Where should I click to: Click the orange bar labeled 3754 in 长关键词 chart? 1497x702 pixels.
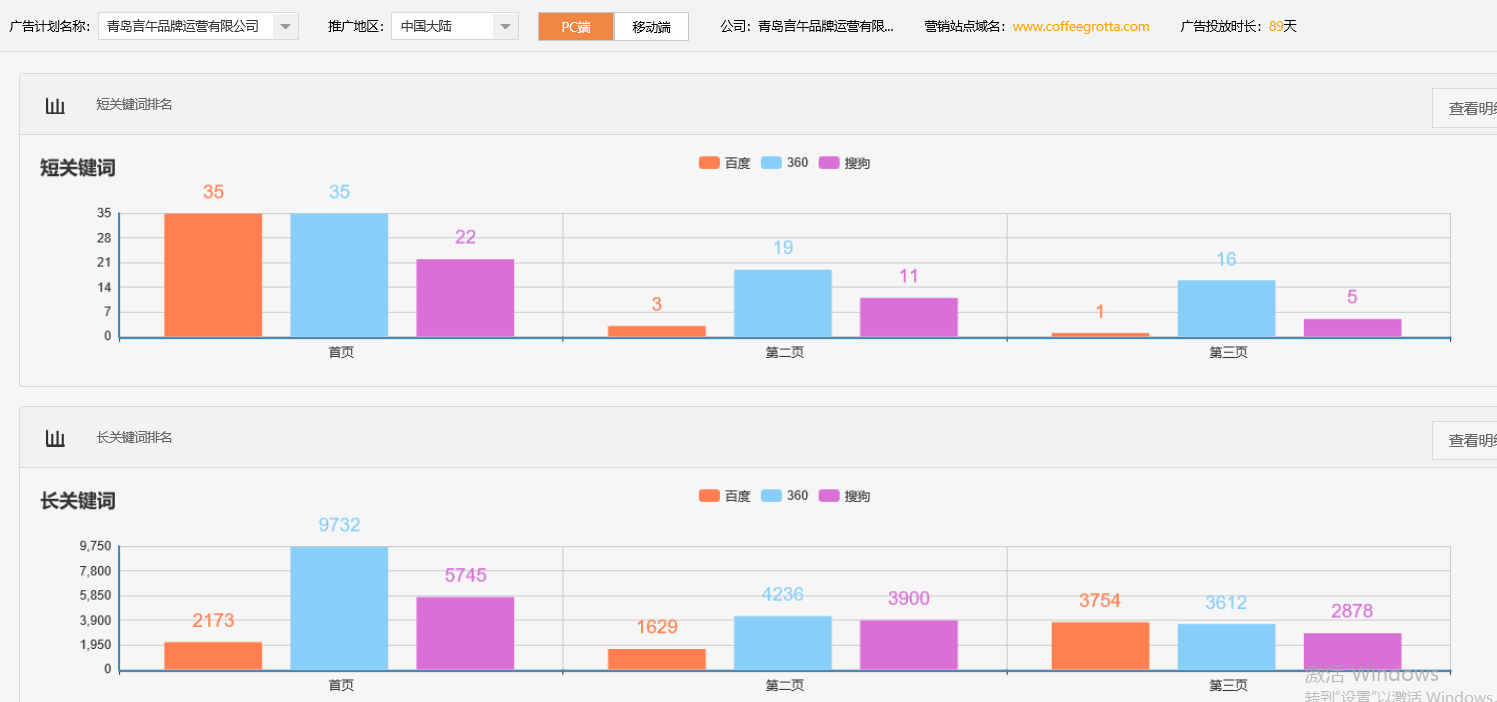click(1100, 646)
